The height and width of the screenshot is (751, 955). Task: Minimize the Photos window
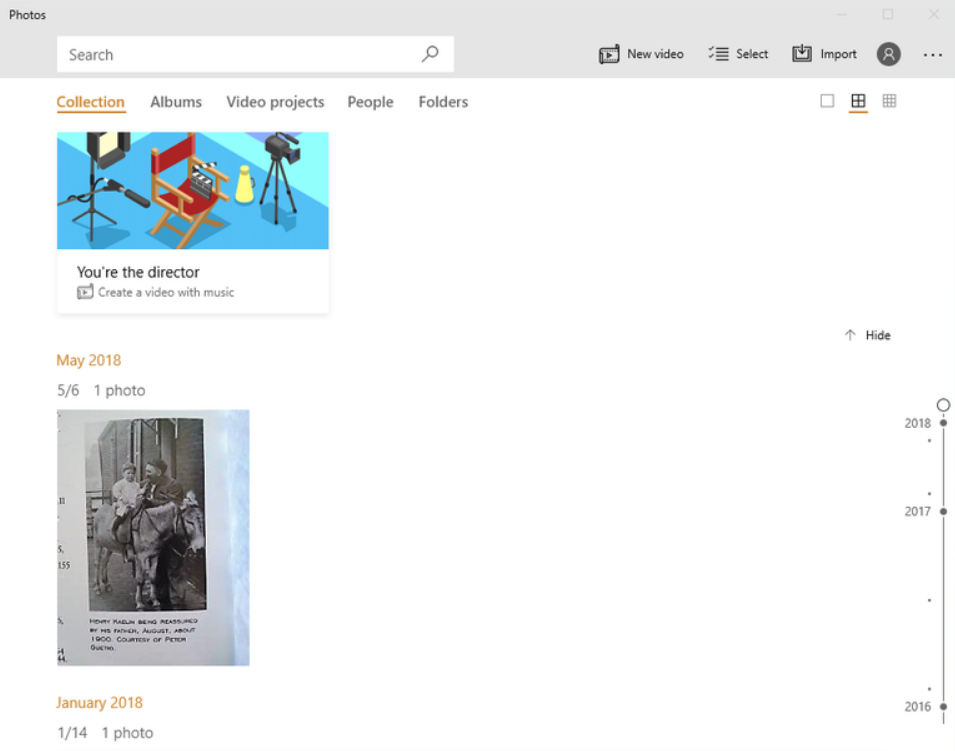842,15
